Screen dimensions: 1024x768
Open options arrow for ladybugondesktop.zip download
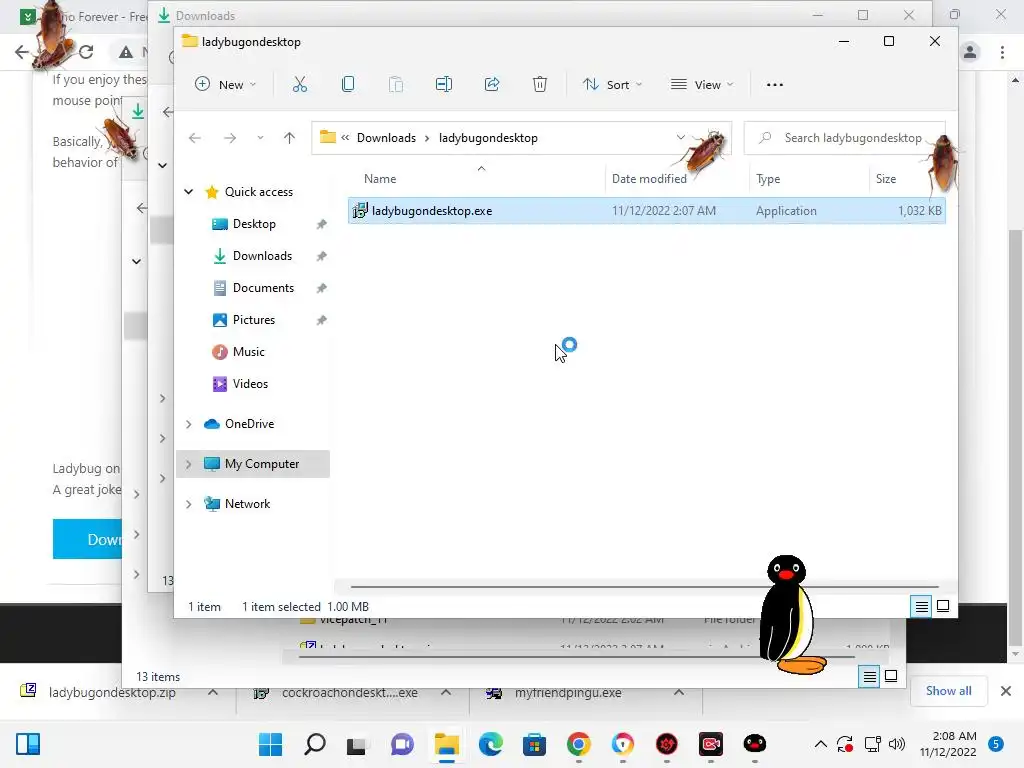[213, 692]
